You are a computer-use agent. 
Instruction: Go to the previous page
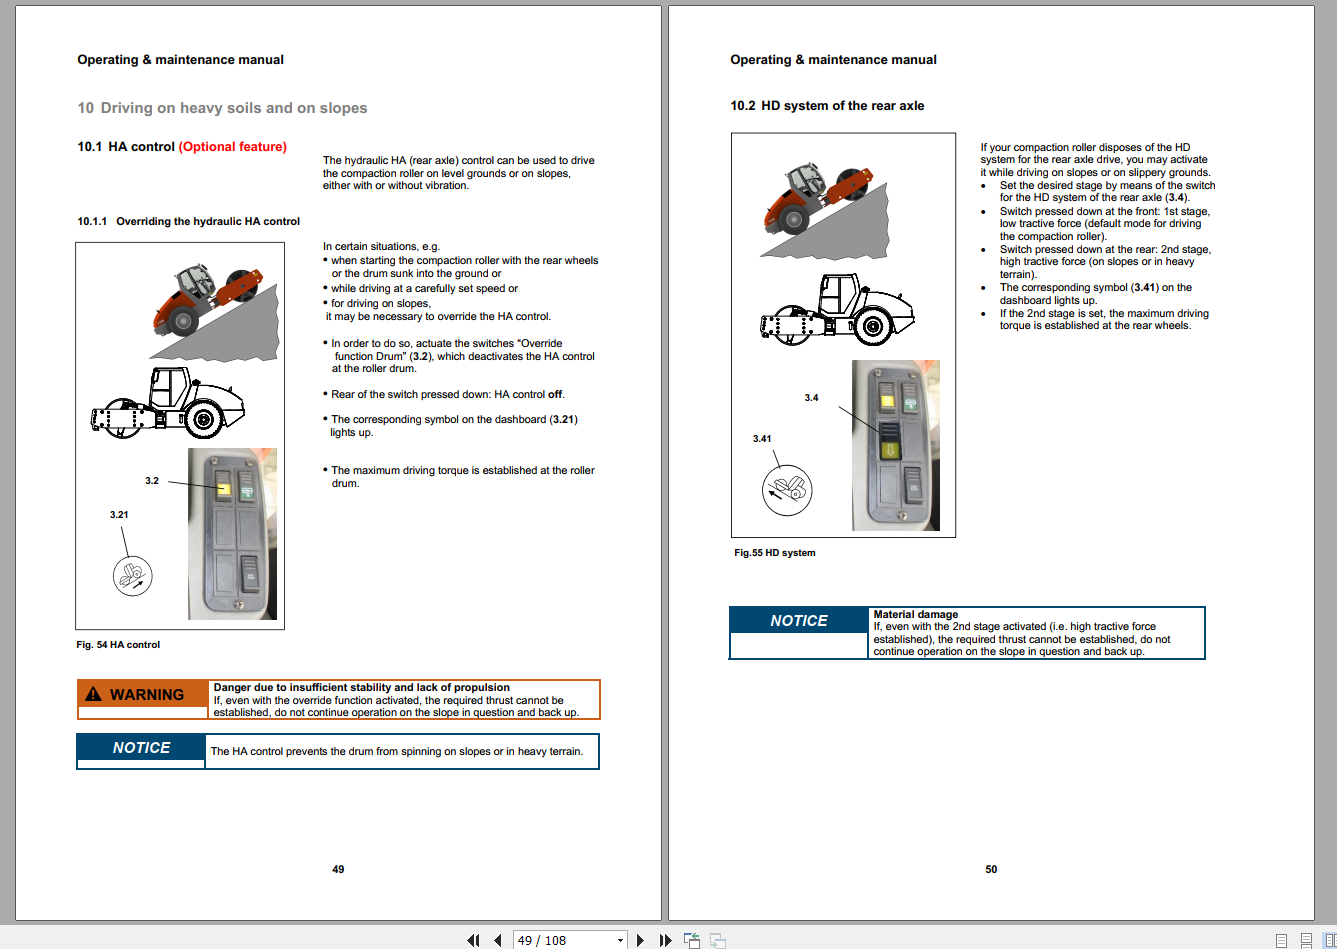coord(497,940)
